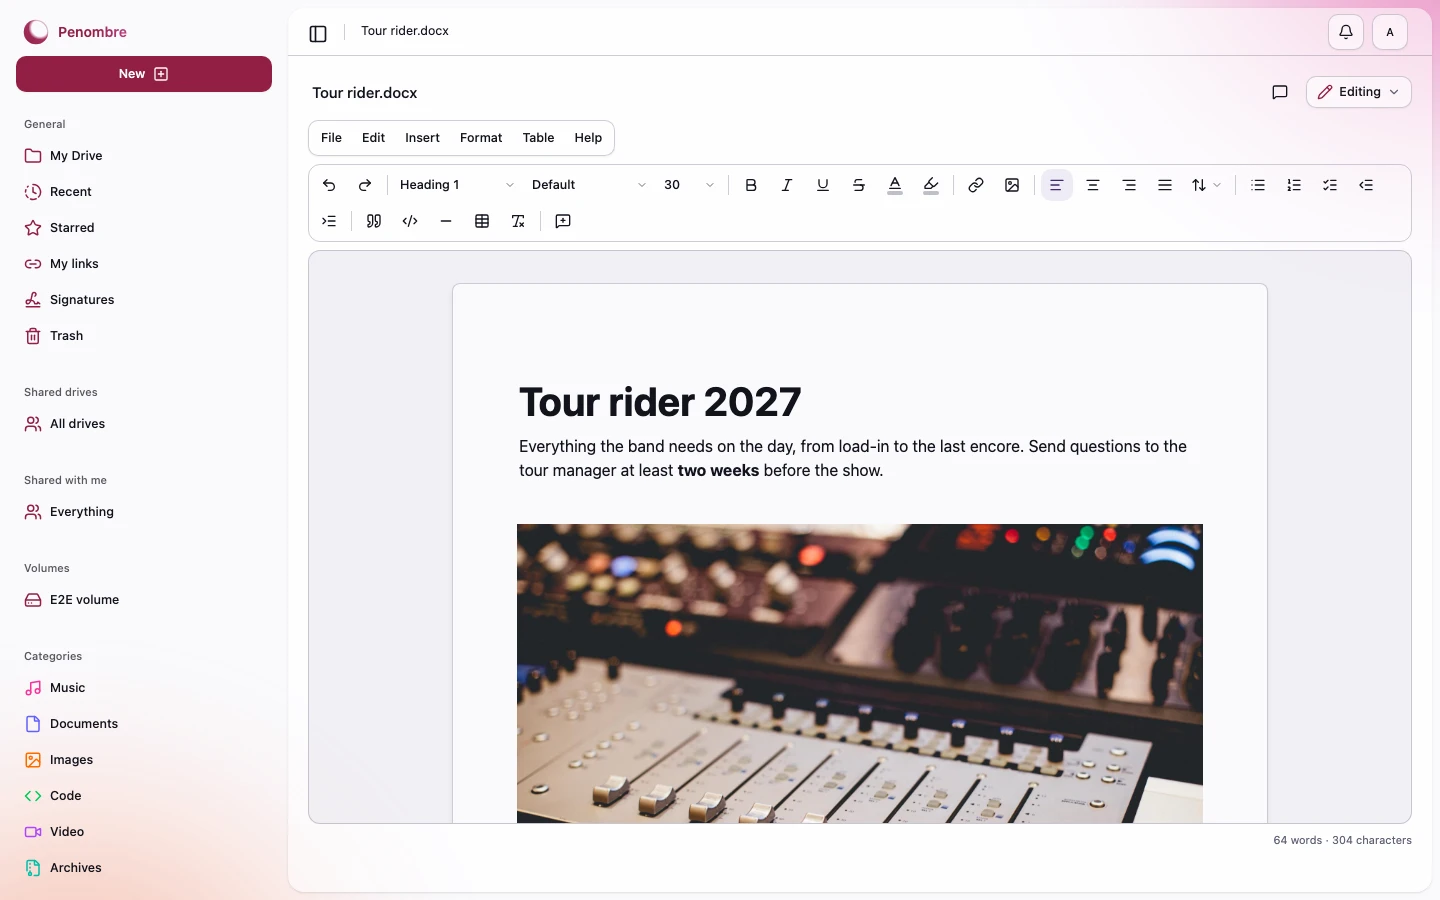Toggle underline formatting
Viewport: 1440px width, 900px height.
point(823,185)
